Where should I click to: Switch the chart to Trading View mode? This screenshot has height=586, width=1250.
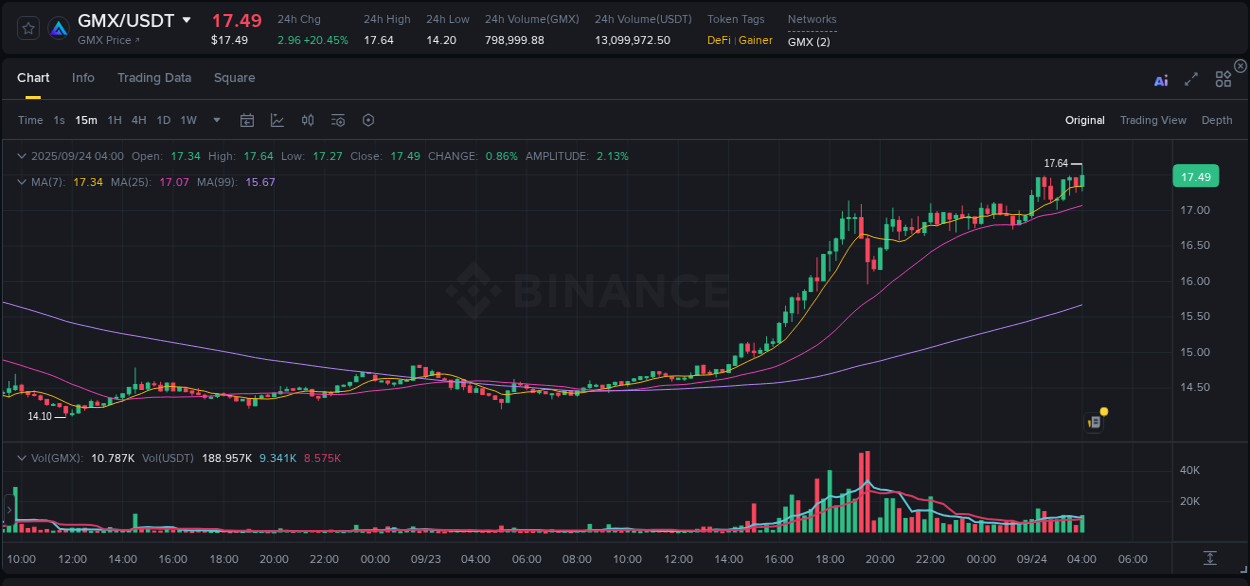coord(1153,120)
